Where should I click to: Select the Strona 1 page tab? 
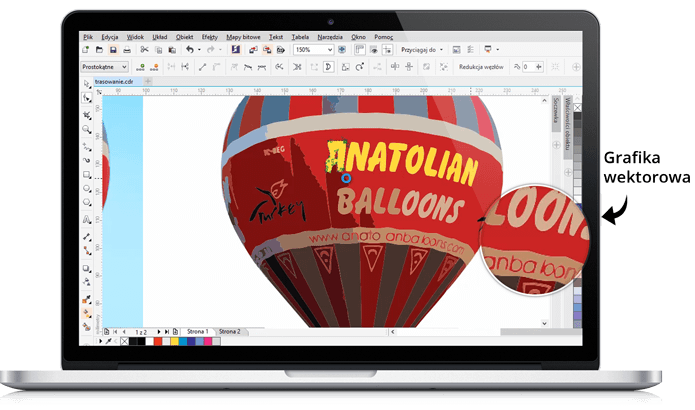(198, 330)
